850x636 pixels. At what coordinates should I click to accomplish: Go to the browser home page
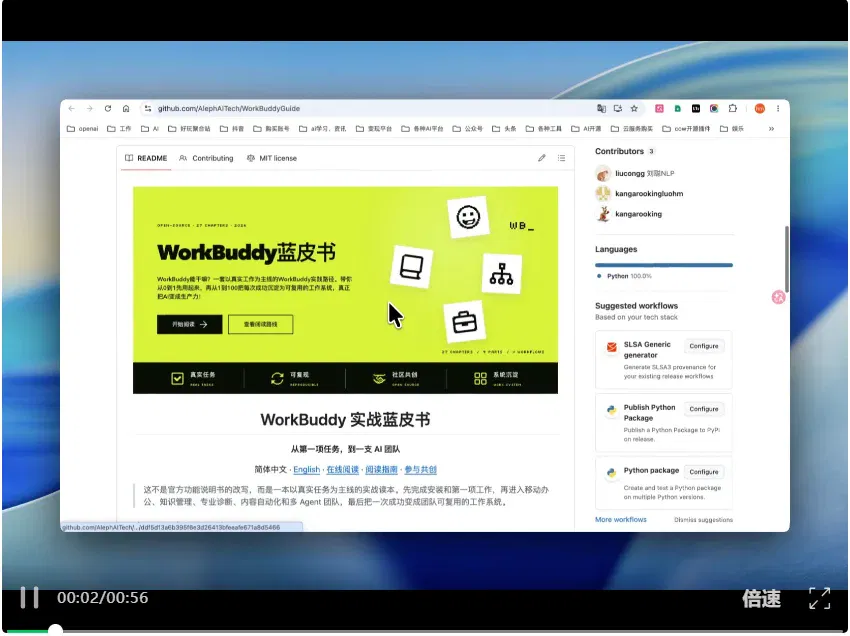(x=126, y=108)
